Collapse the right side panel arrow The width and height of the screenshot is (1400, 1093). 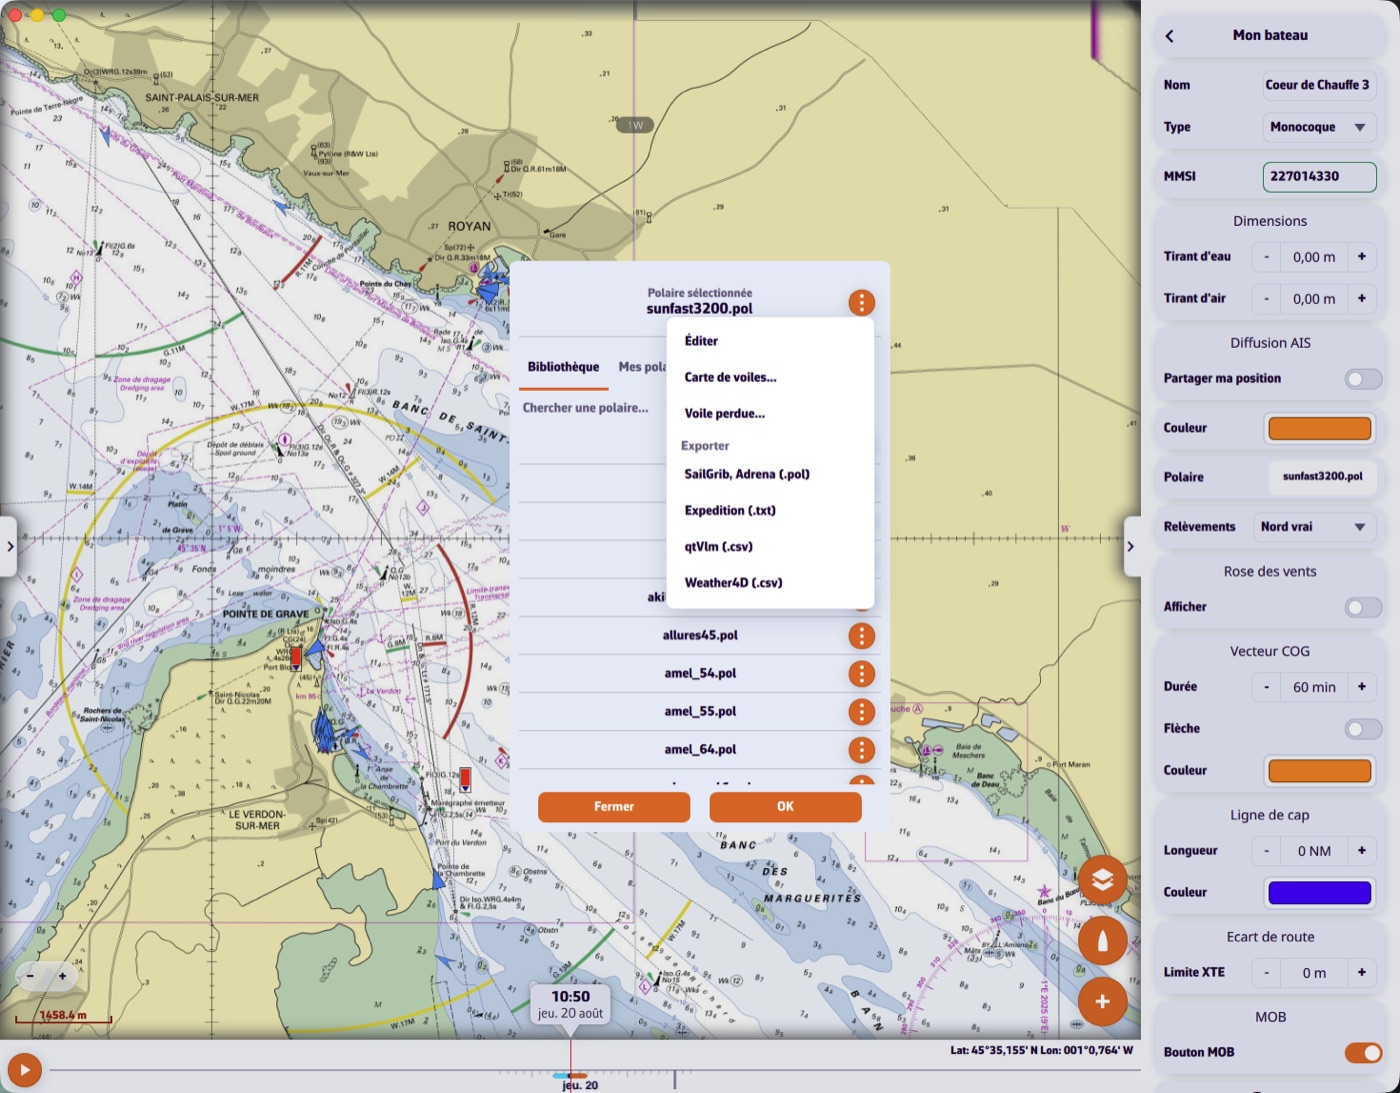pos(1131,546)
